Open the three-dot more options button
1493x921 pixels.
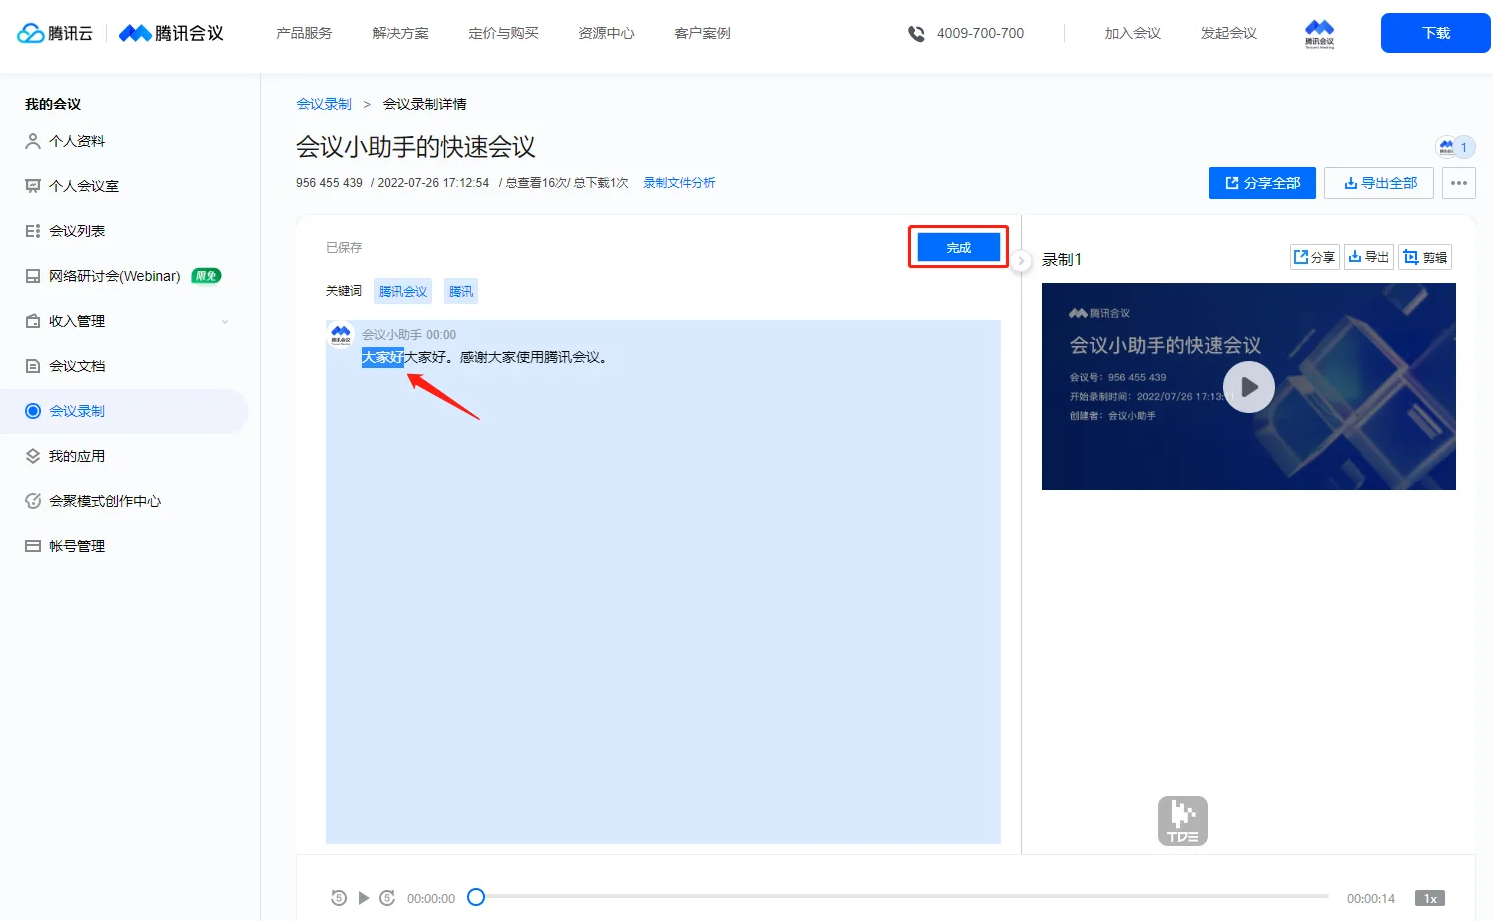[1459, 183]
